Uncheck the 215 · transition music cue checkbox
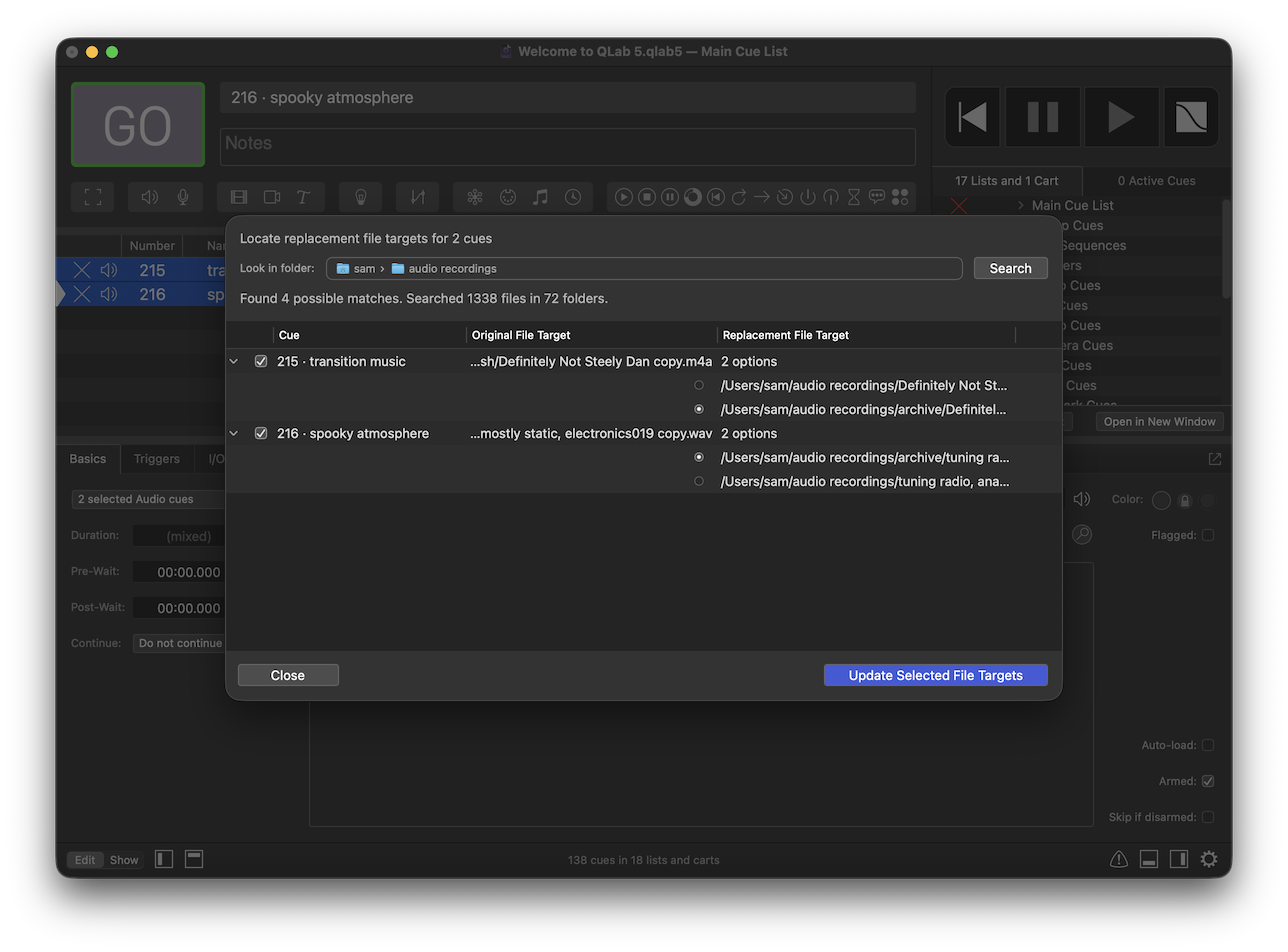 tap(261, 361)
